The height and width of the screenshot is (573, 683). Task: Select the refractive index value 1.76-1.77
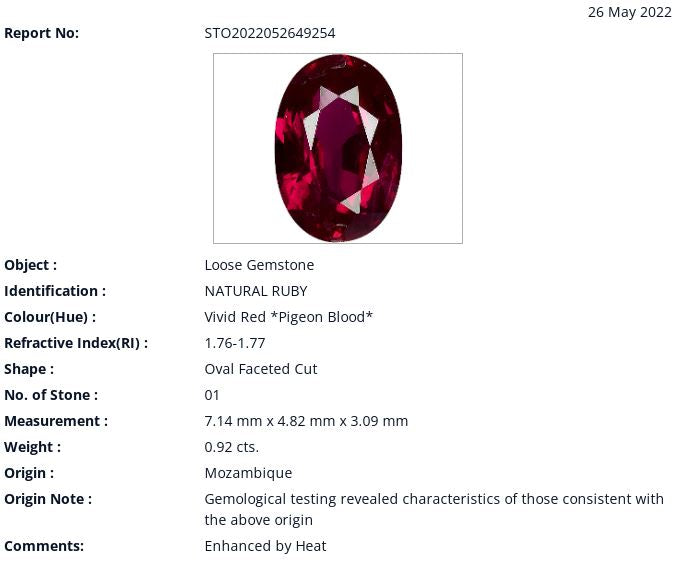point(235,343)
